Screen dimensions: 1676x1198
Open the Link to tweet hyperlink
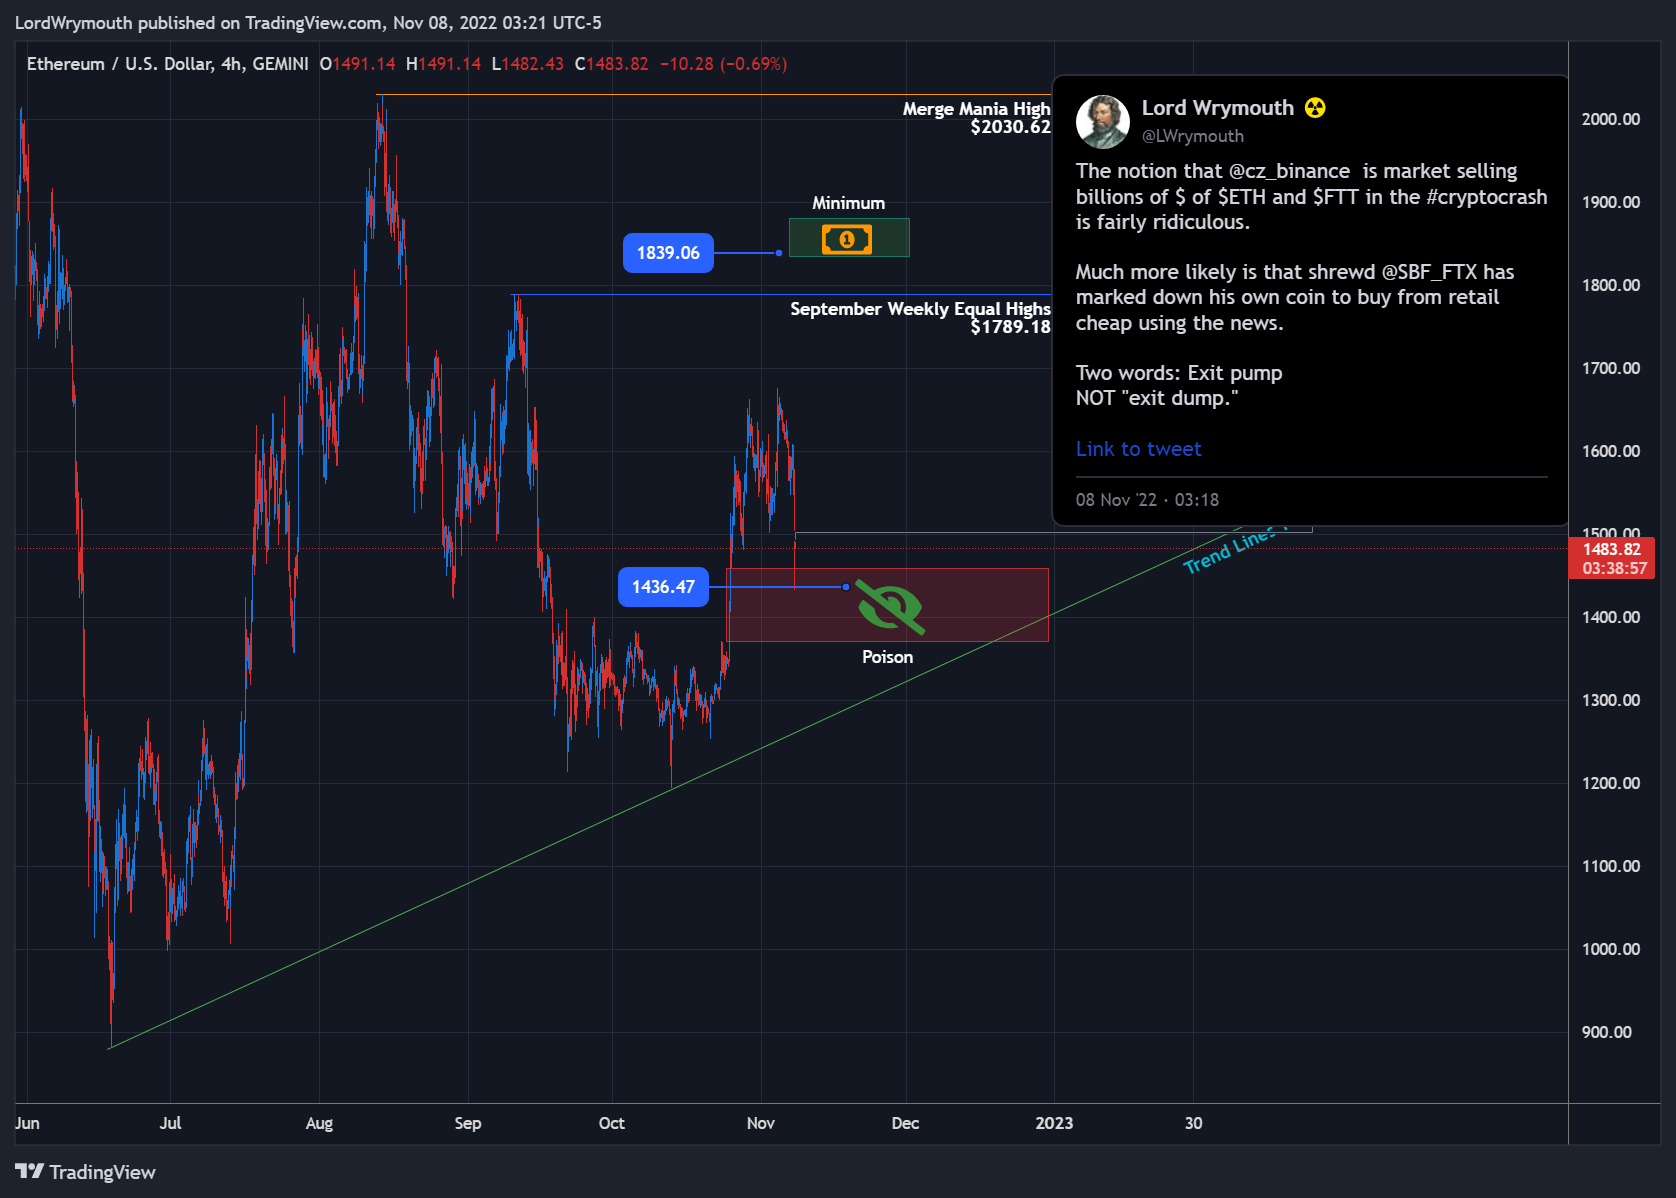(x=1138, y=449)
